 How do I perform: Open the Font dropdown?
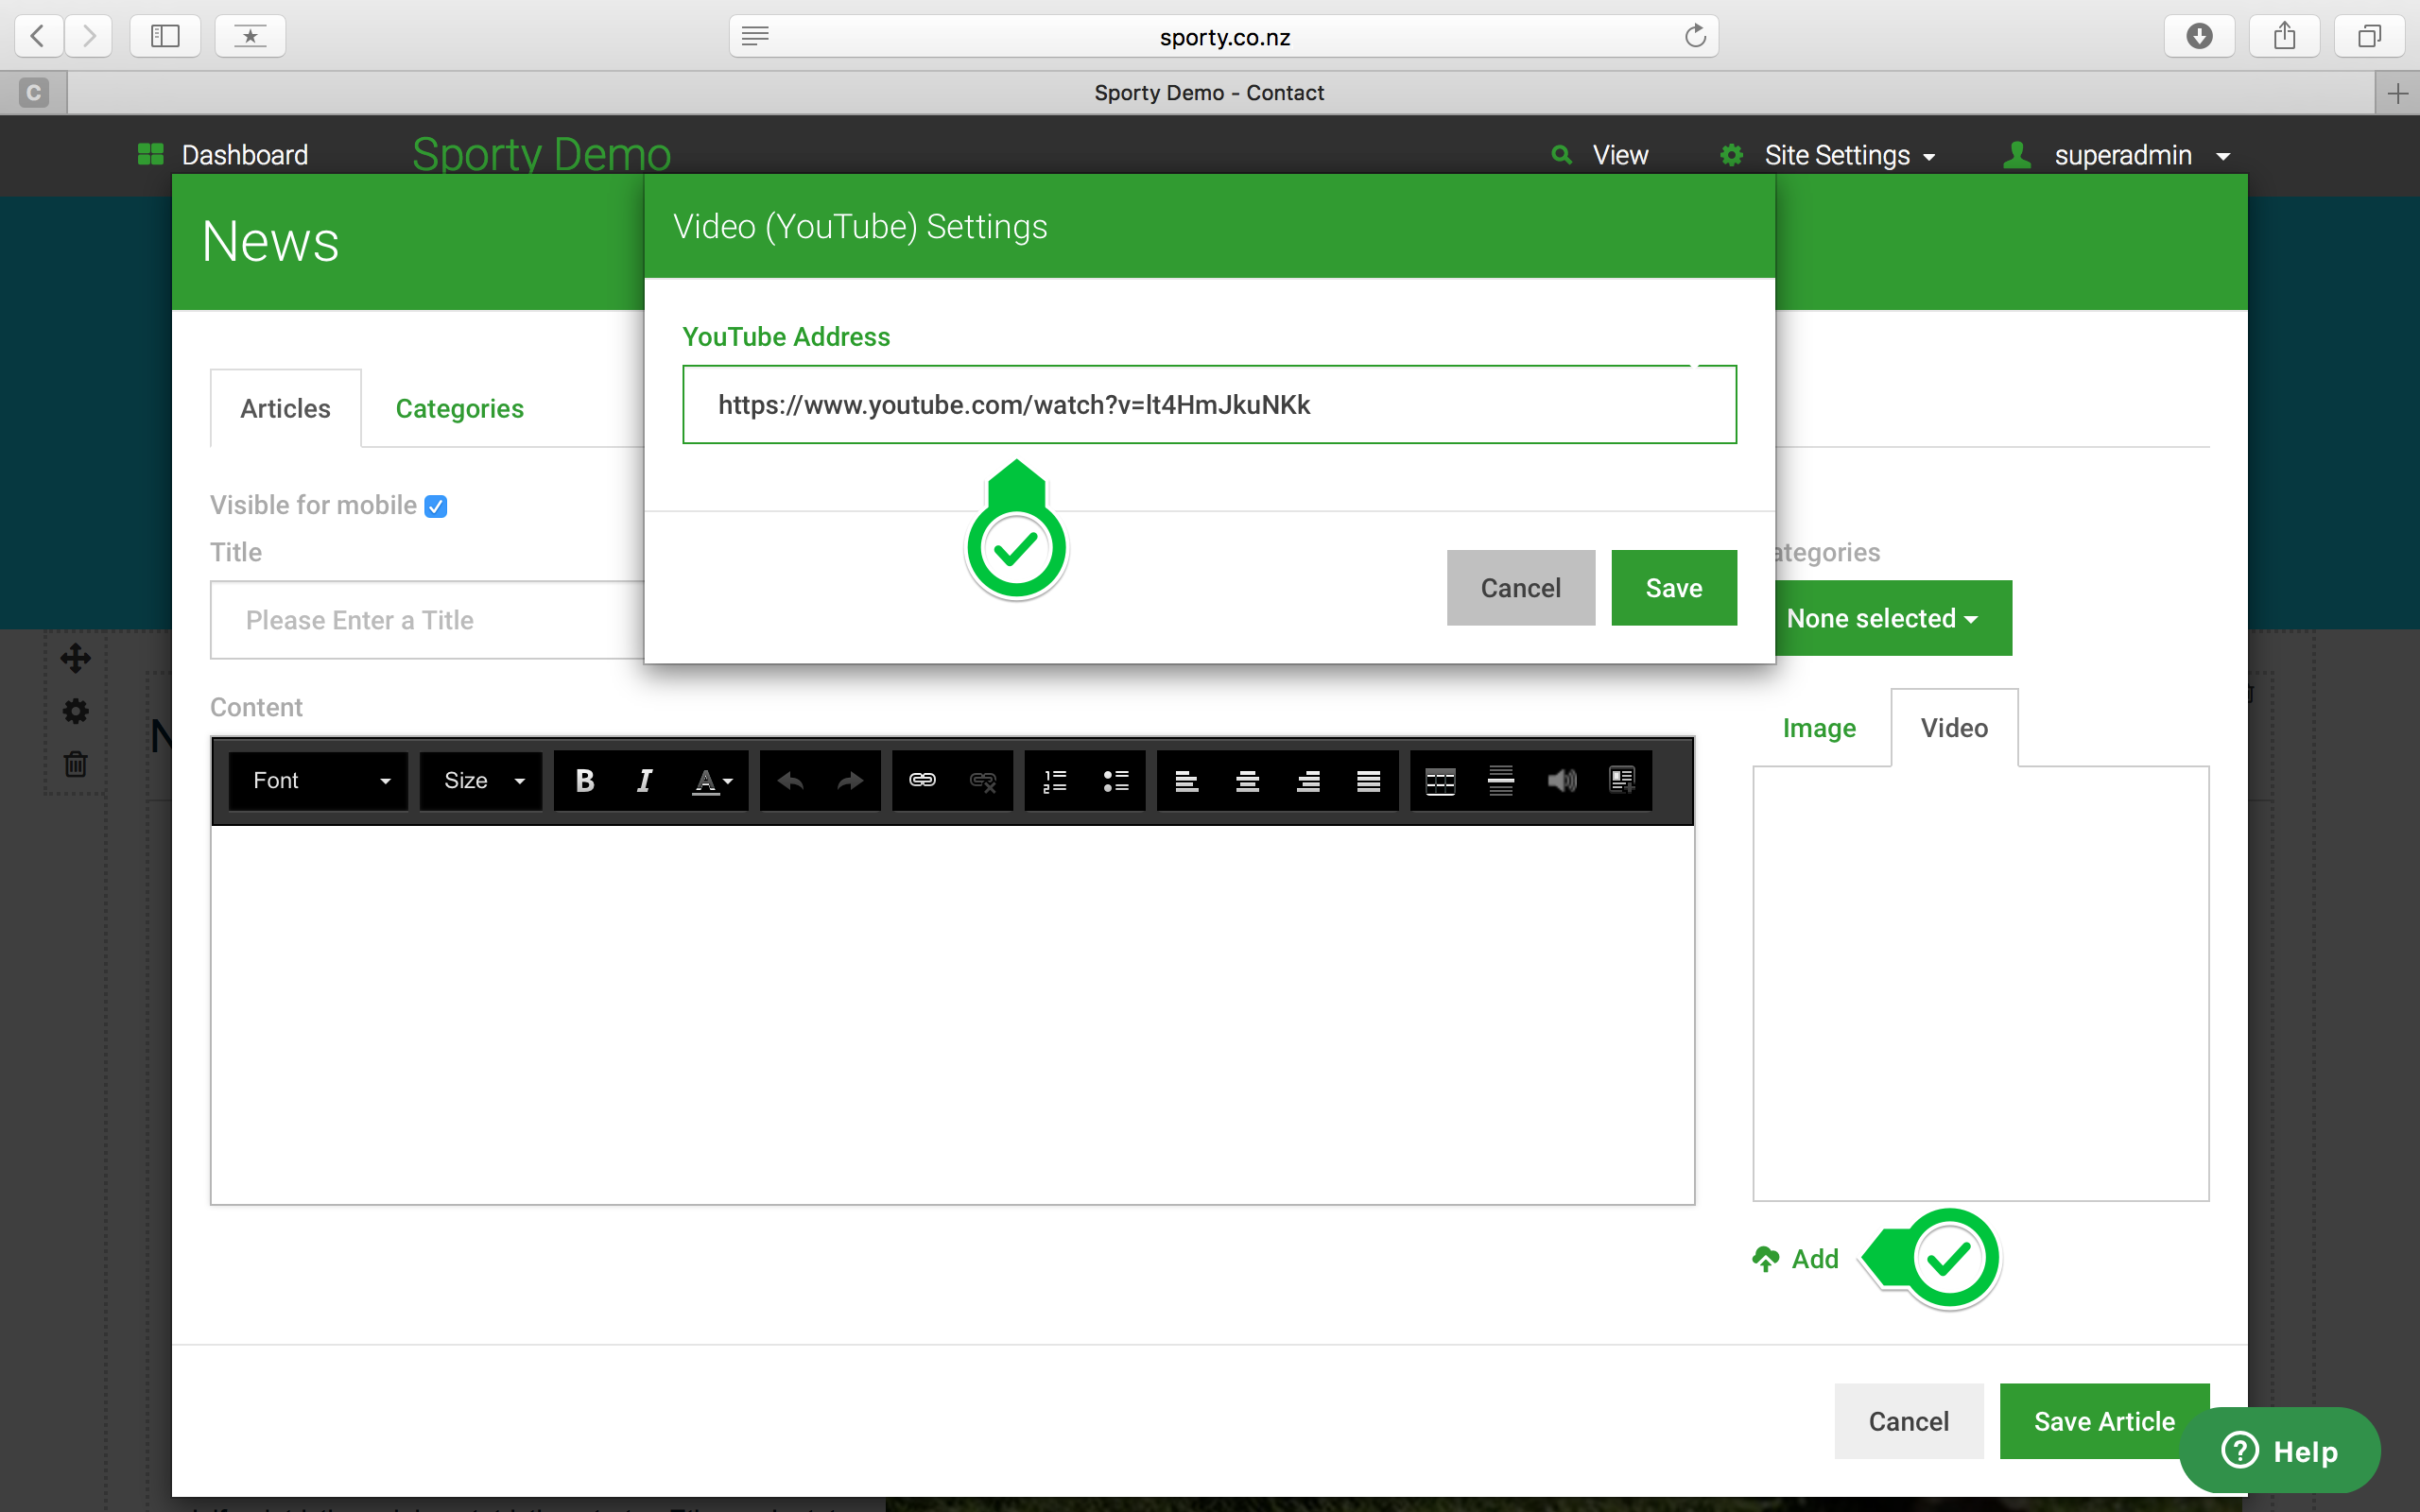click(318, 781)
